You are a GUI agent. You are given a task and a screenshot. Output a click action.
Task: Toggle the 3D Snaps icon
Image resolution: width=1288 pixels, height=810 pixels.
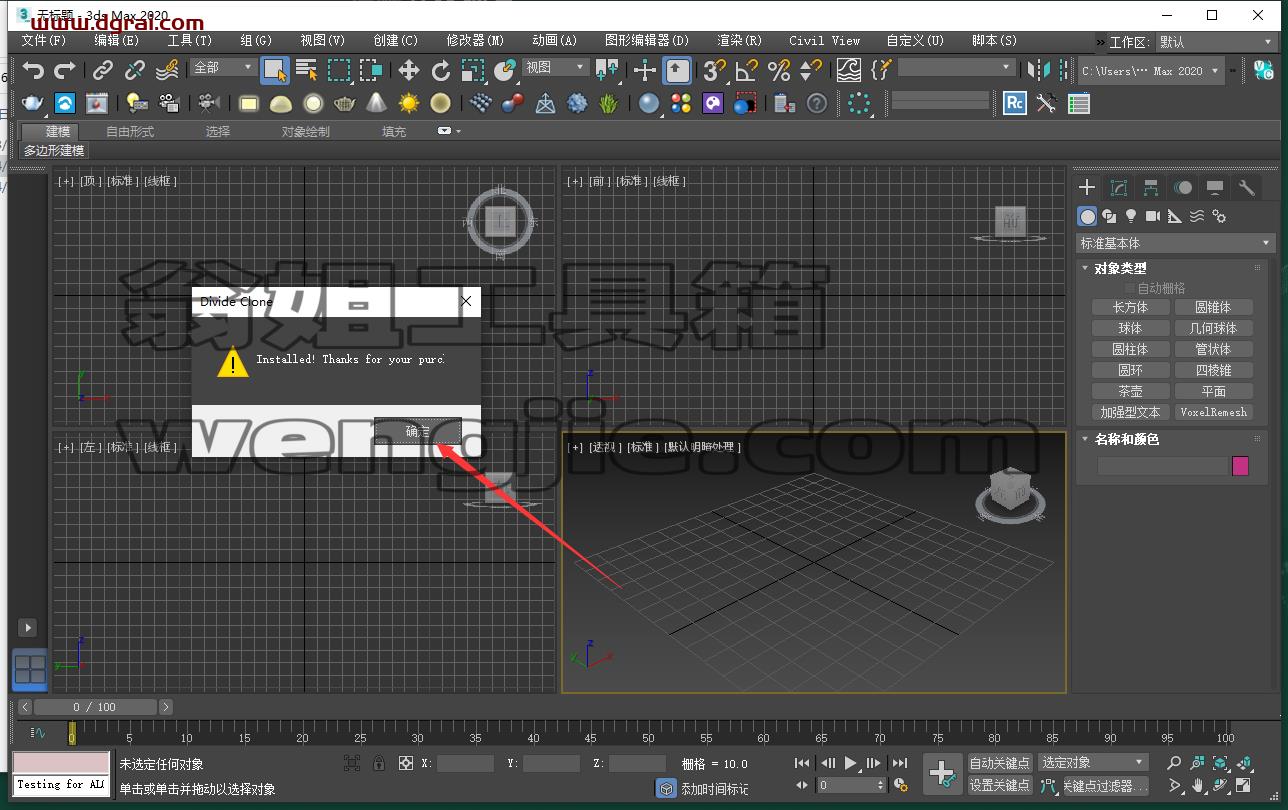tap(714, 70)
